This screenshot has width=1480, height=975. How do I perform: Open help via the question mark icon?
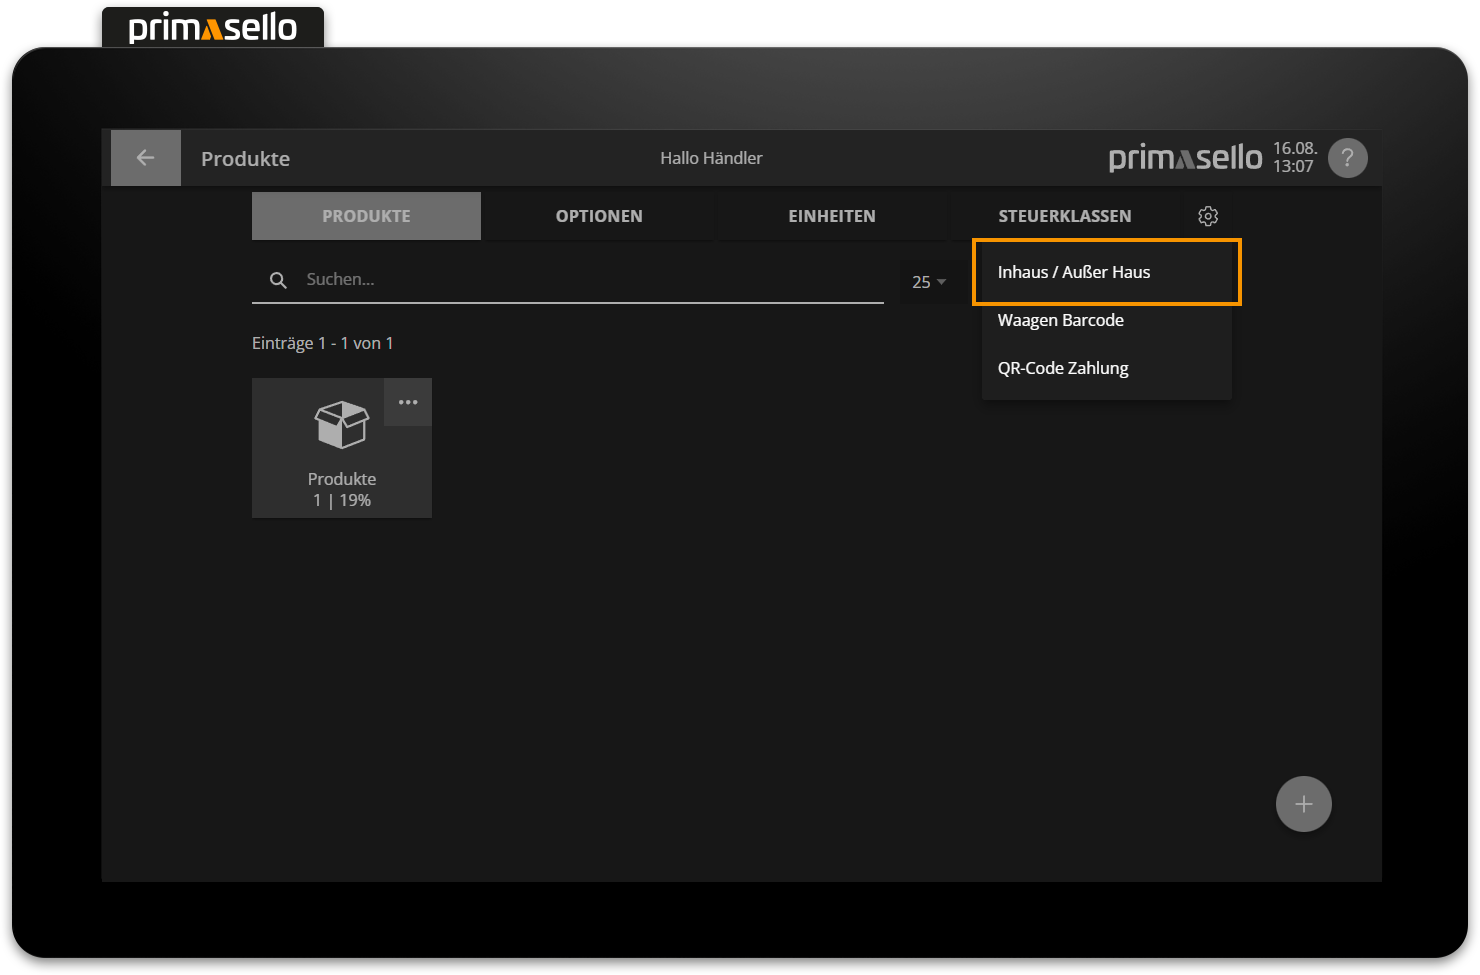coord(1347,158)
